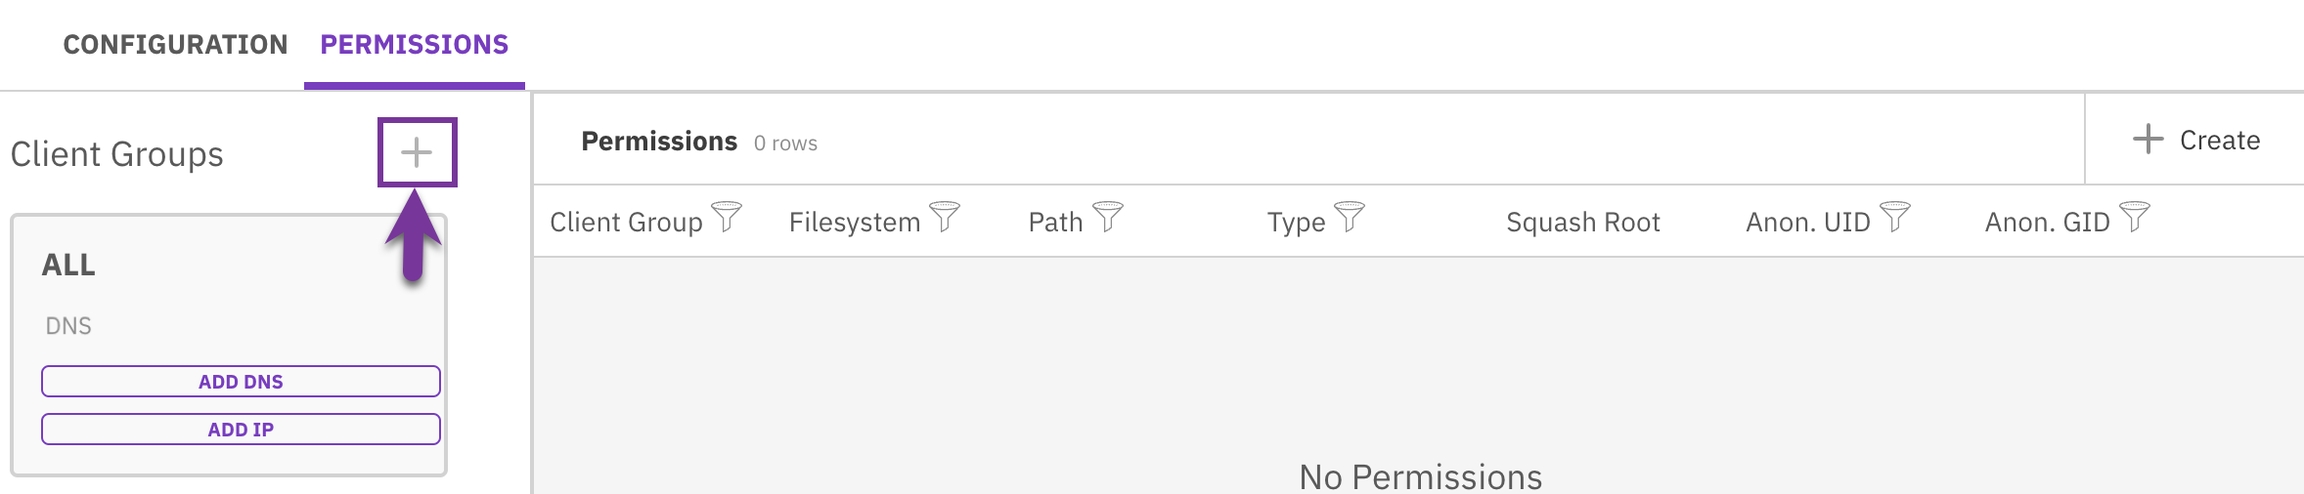Open the Anon. GID filter funnel

tap(2135, 217)
